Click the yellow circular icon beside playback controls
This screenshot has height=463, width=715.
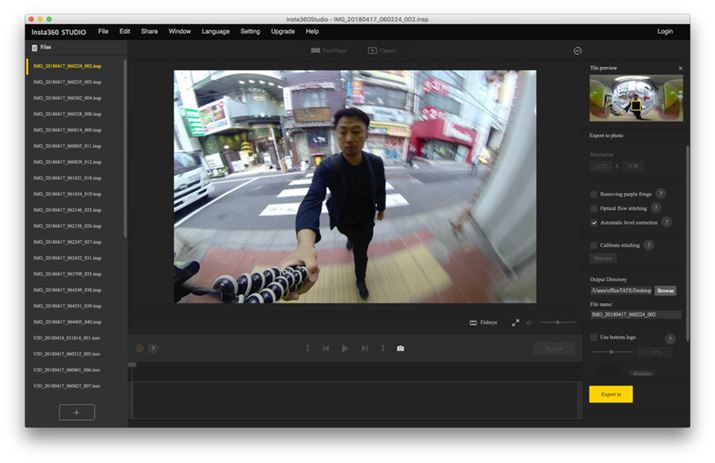coord(140,349)
